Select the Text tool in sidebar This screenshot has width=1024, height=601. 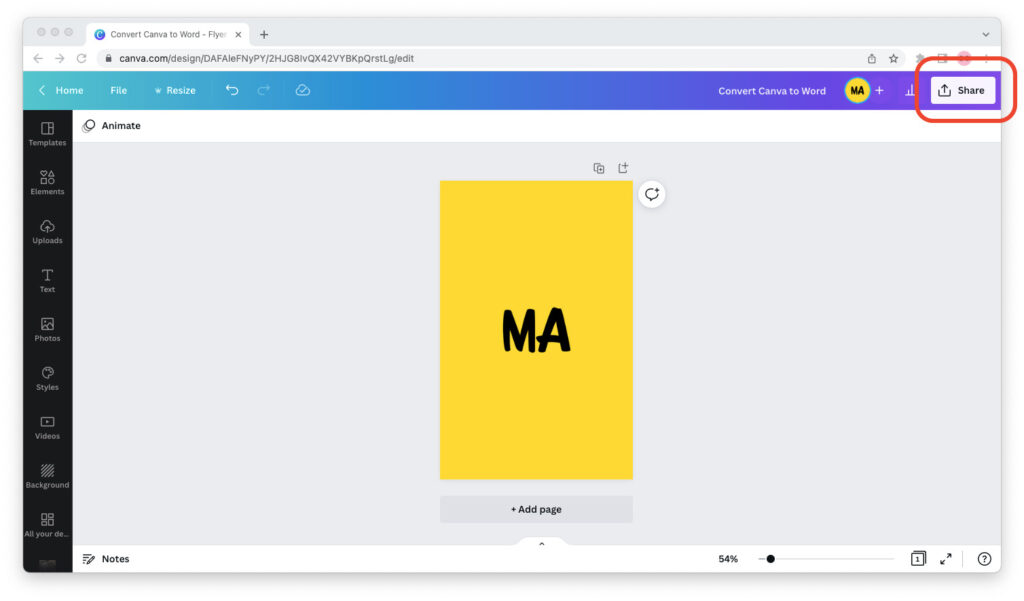pyautogui.click(x=47, y=281)
